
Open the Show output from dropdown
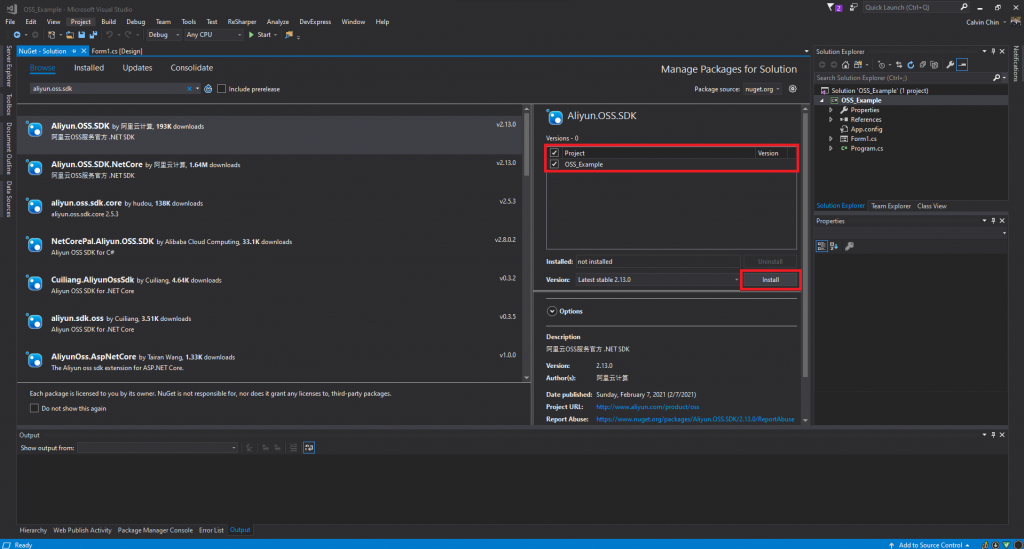pyautogui.click(x=157, y=448)
